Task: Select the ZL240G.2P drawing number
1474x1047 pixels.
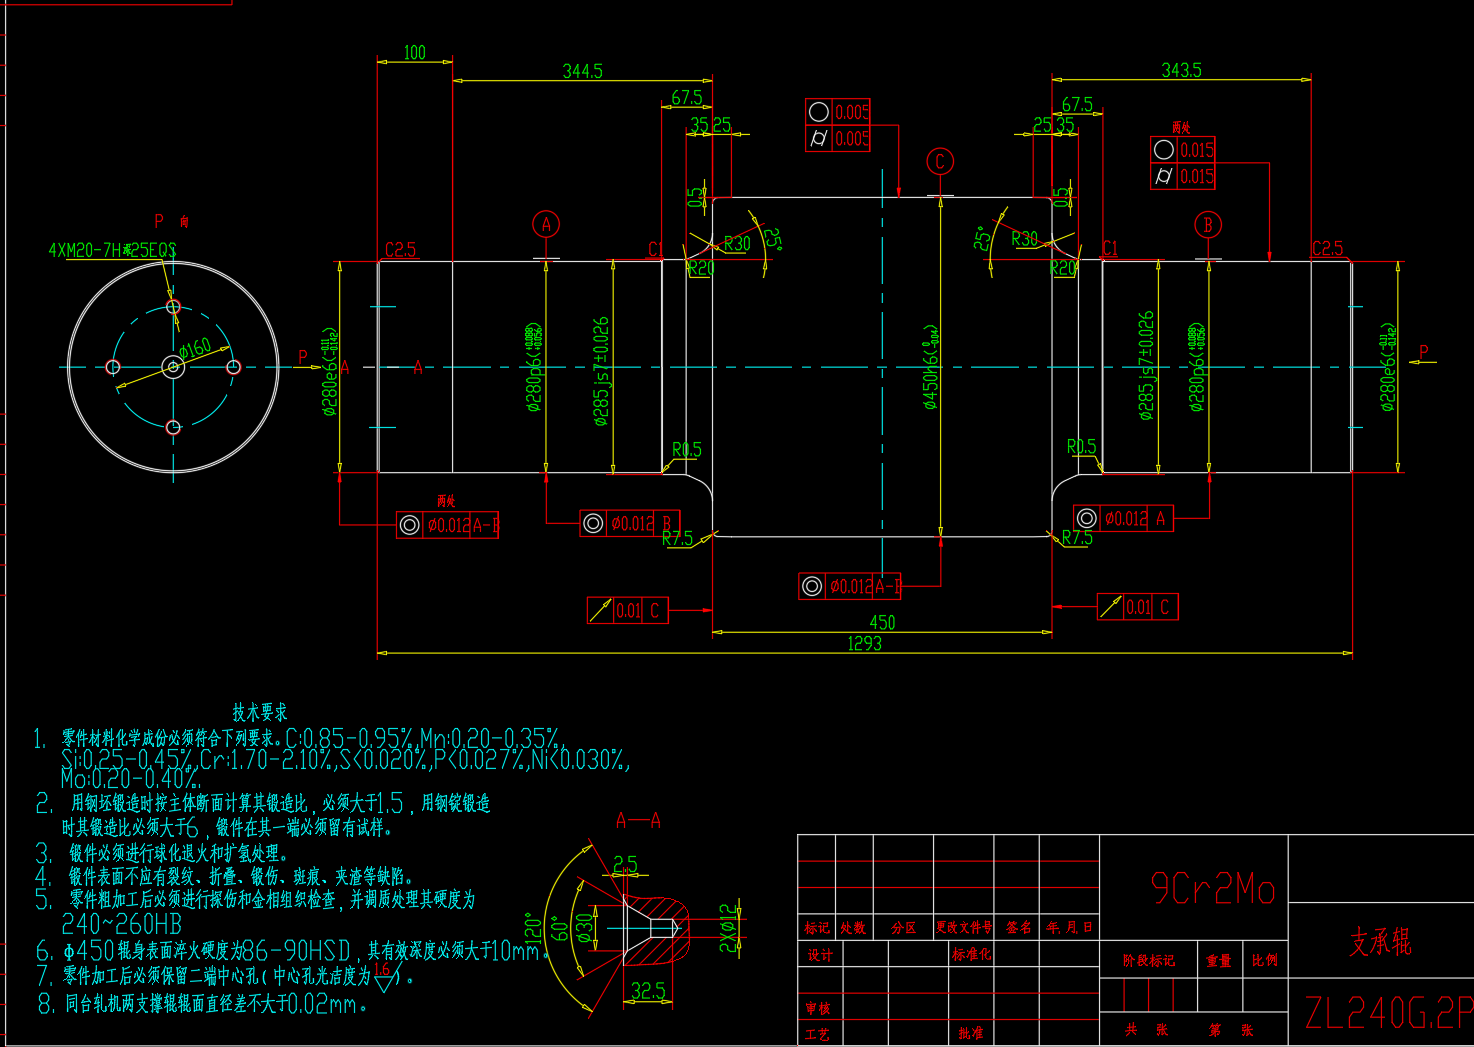Action: tap(1388, 1013)
